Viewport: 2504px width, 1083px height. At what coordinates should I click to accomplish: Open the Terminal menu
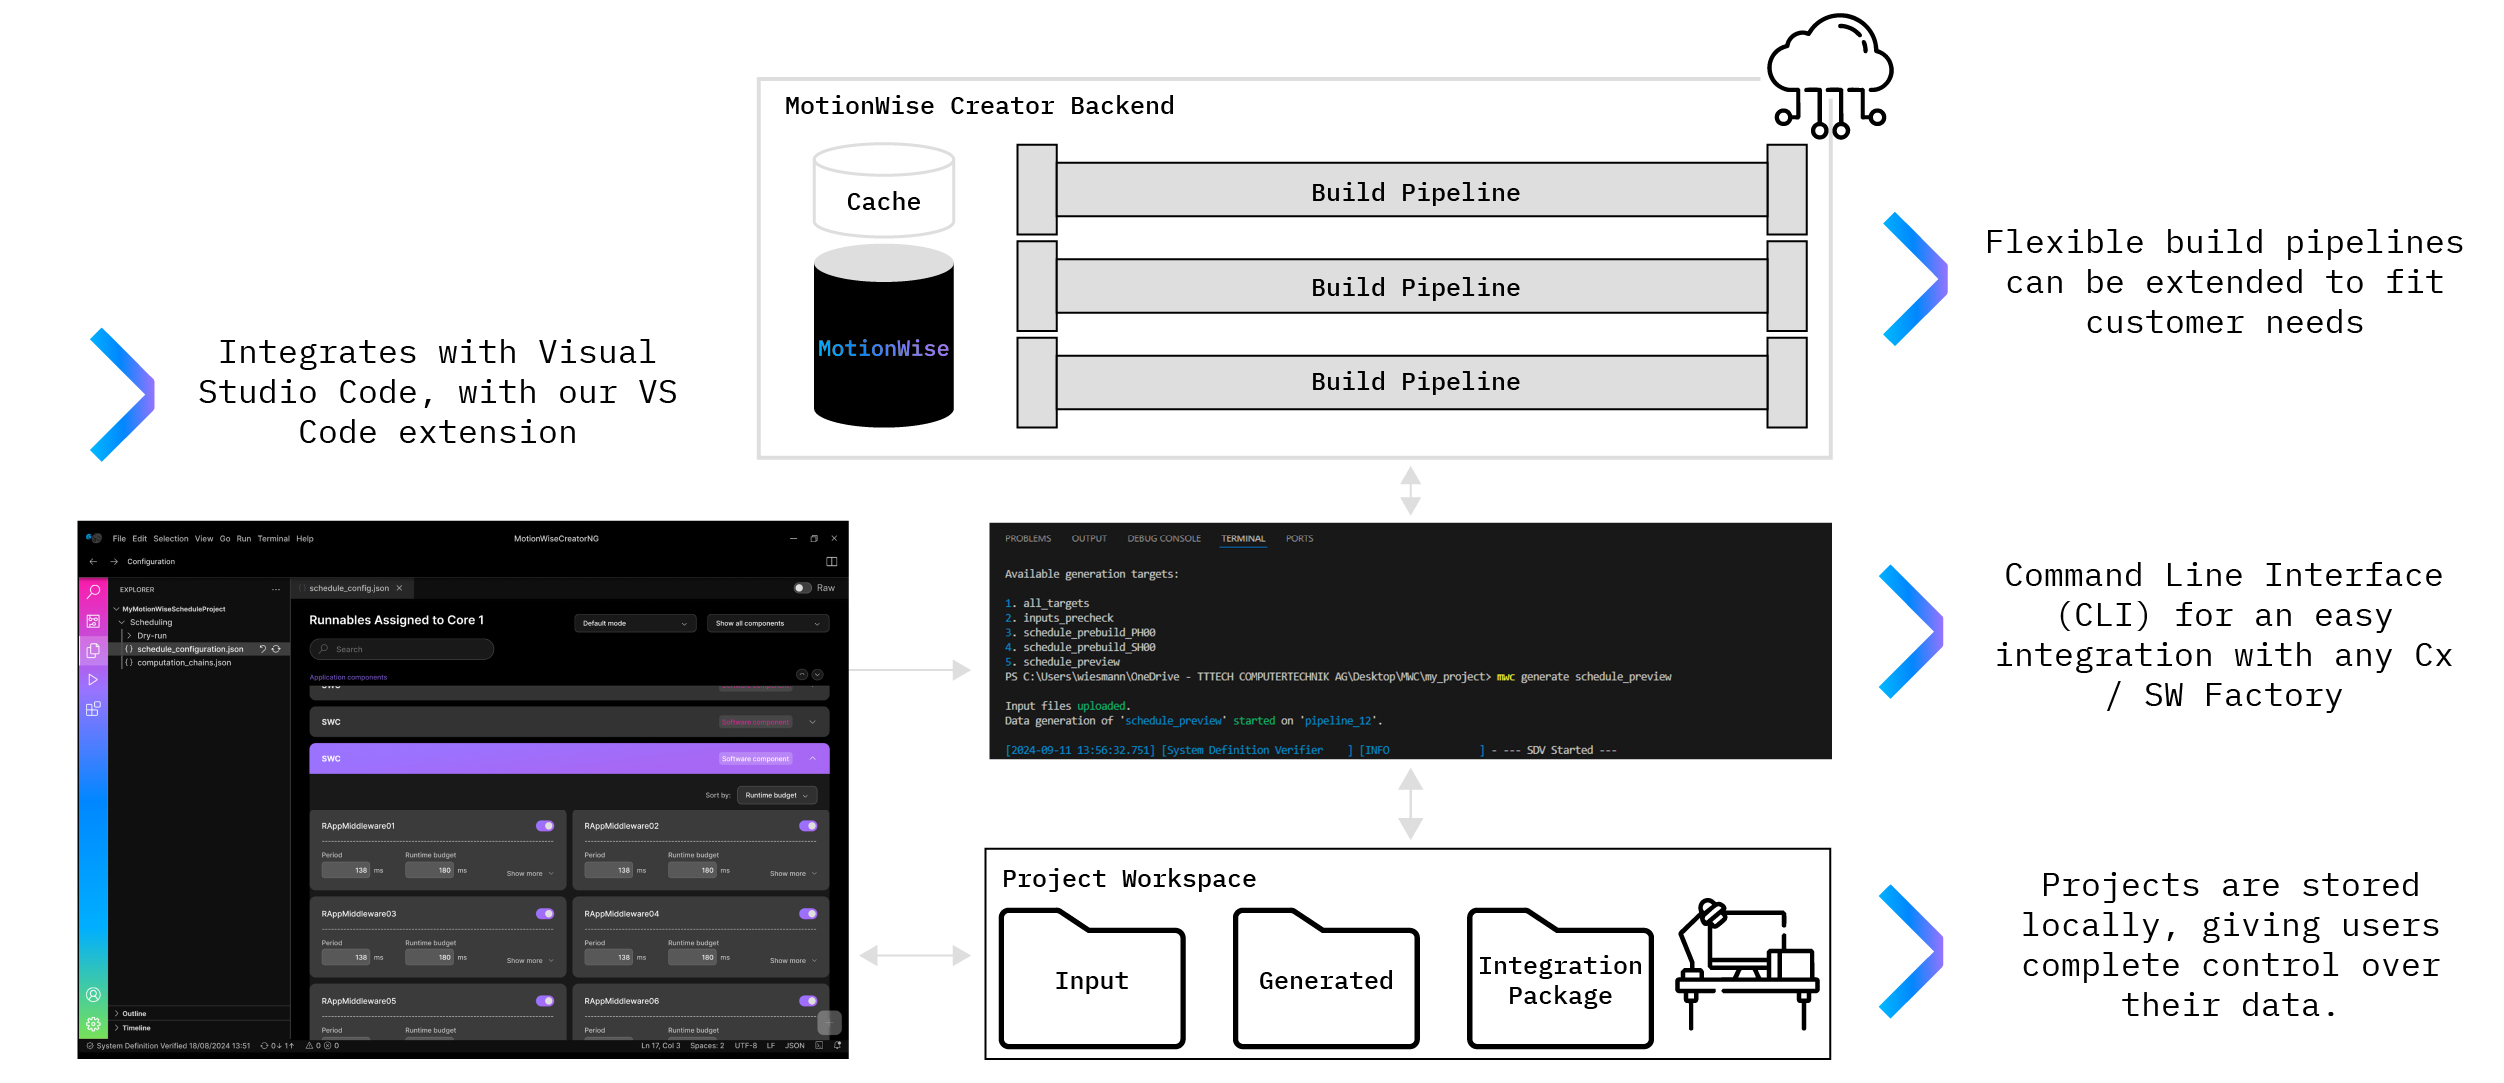coord(273,539)
